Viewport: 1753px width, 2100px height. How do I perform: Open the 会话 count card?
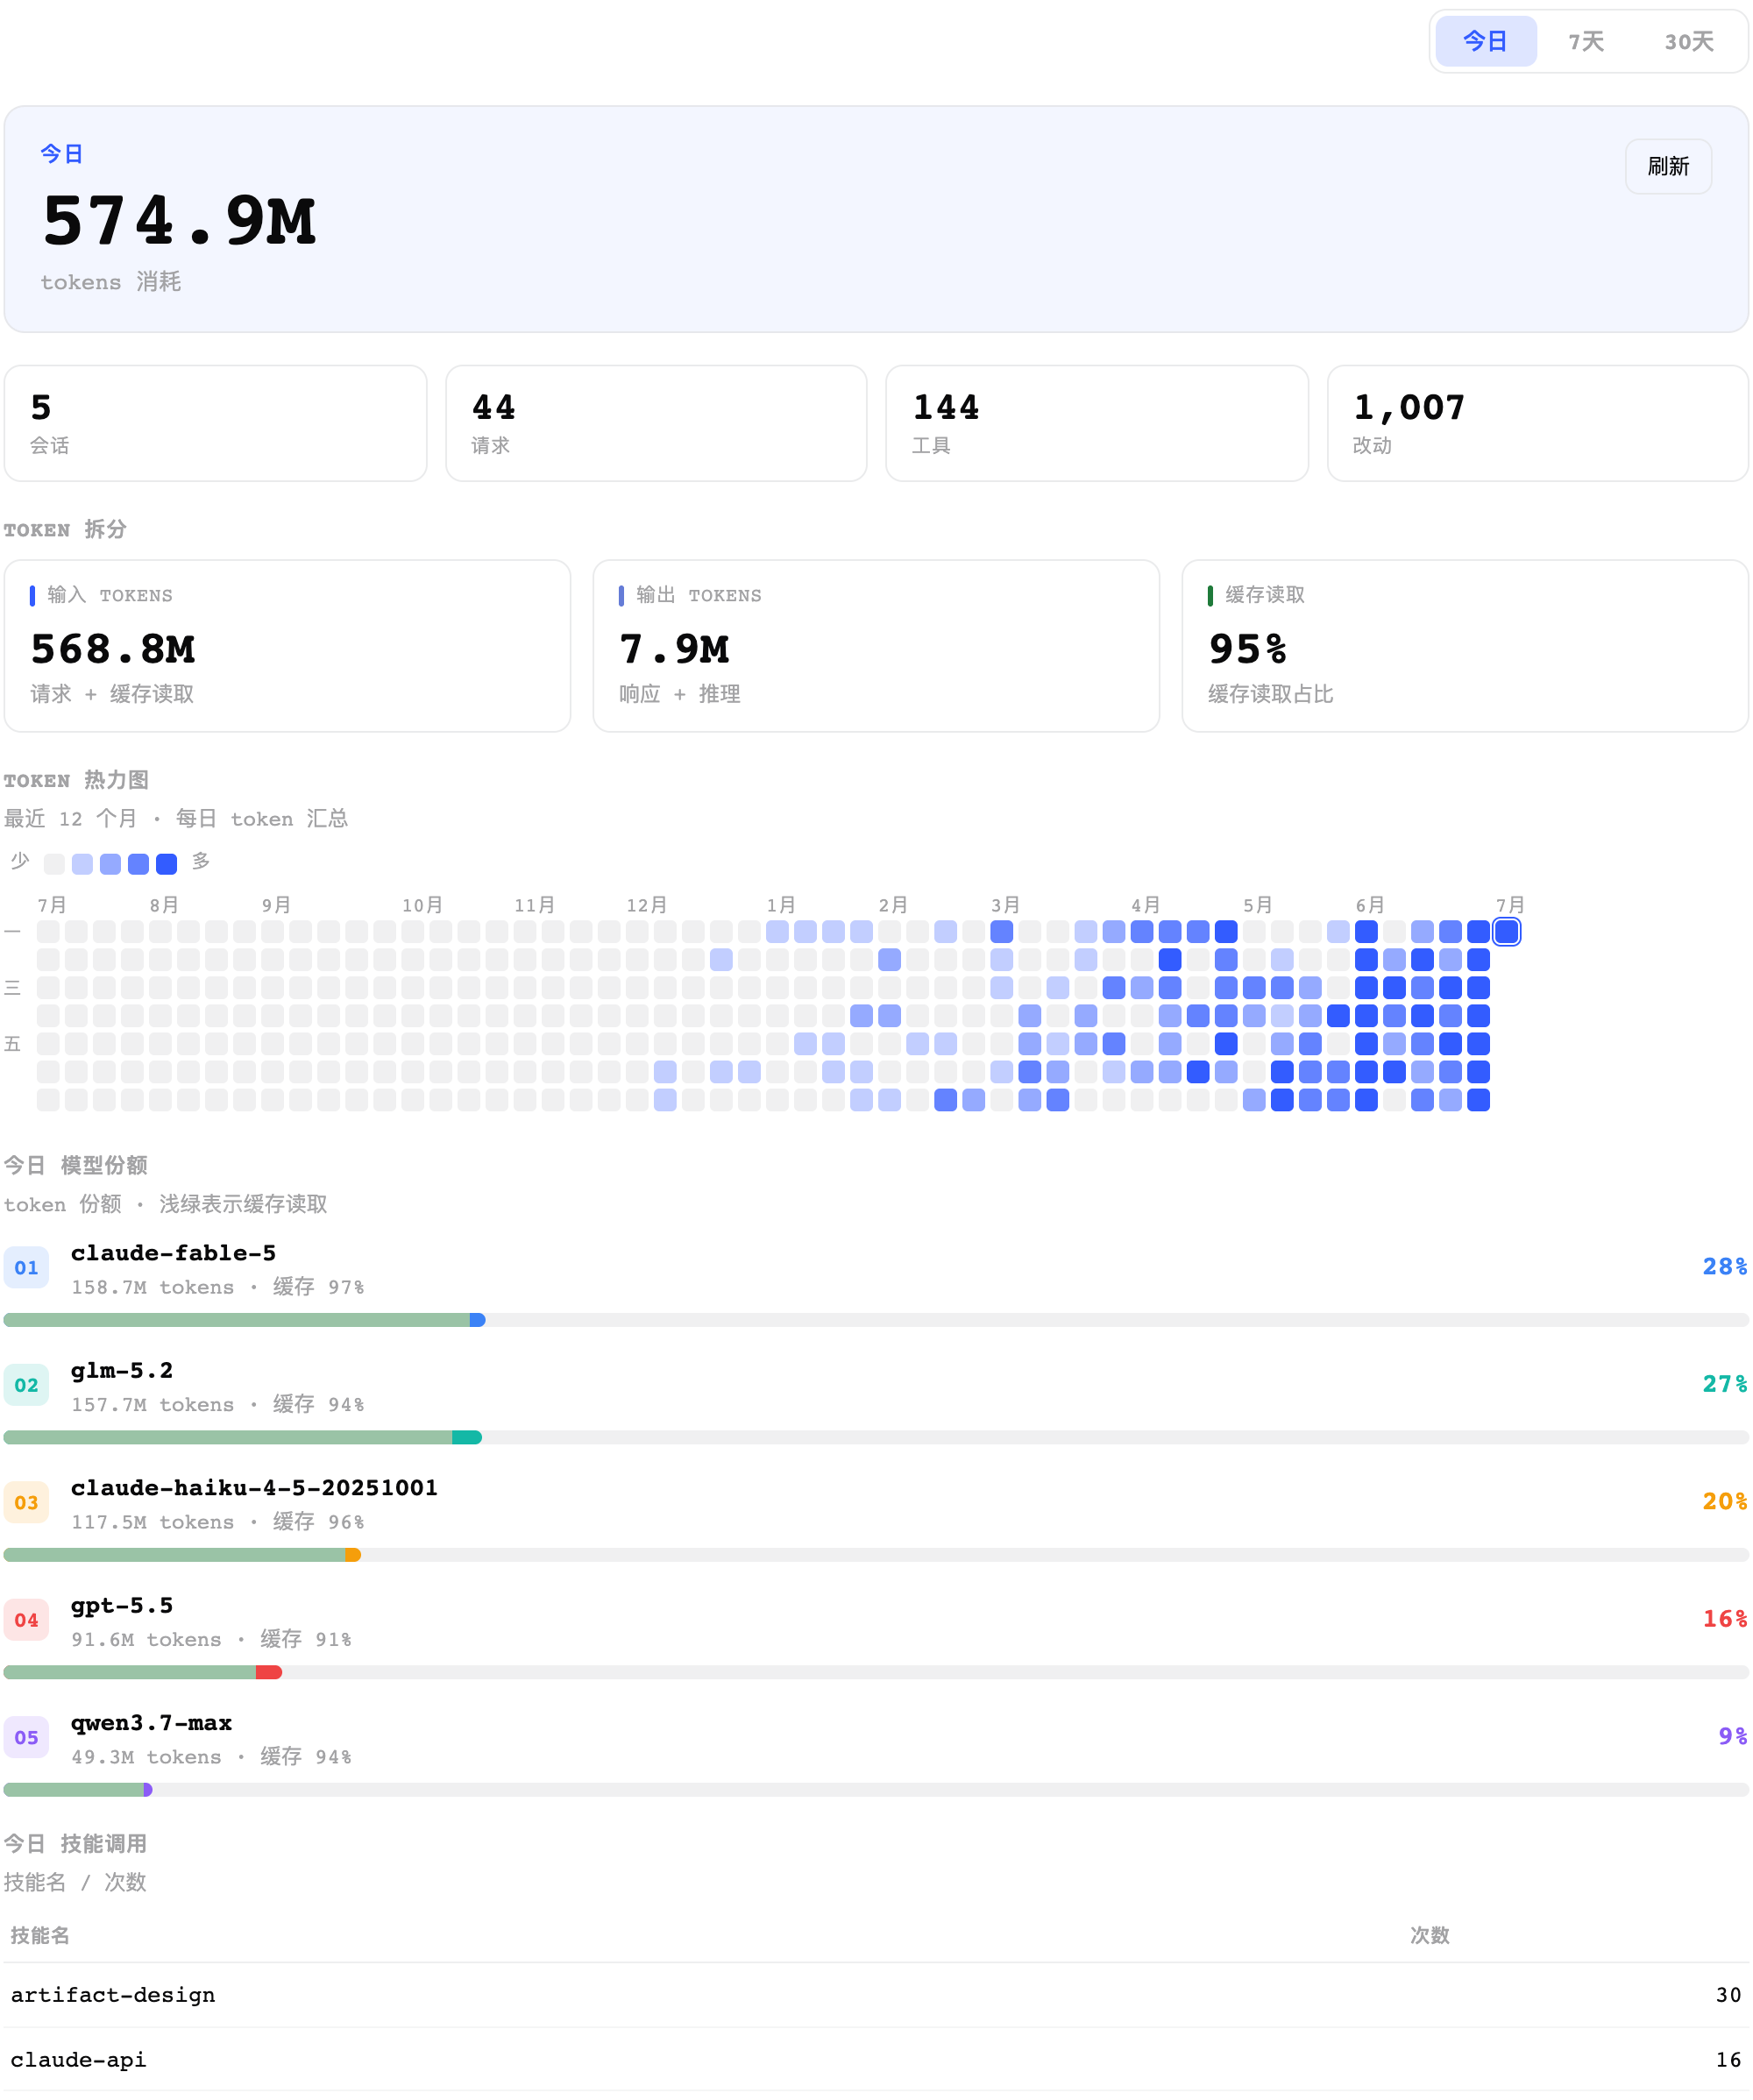[x=216, y=423]
